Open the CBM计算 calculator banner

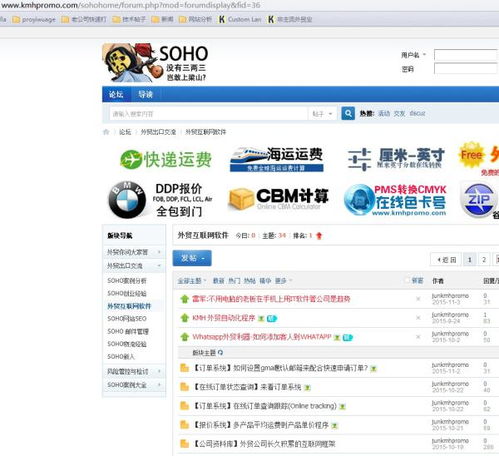coord(278,199)
